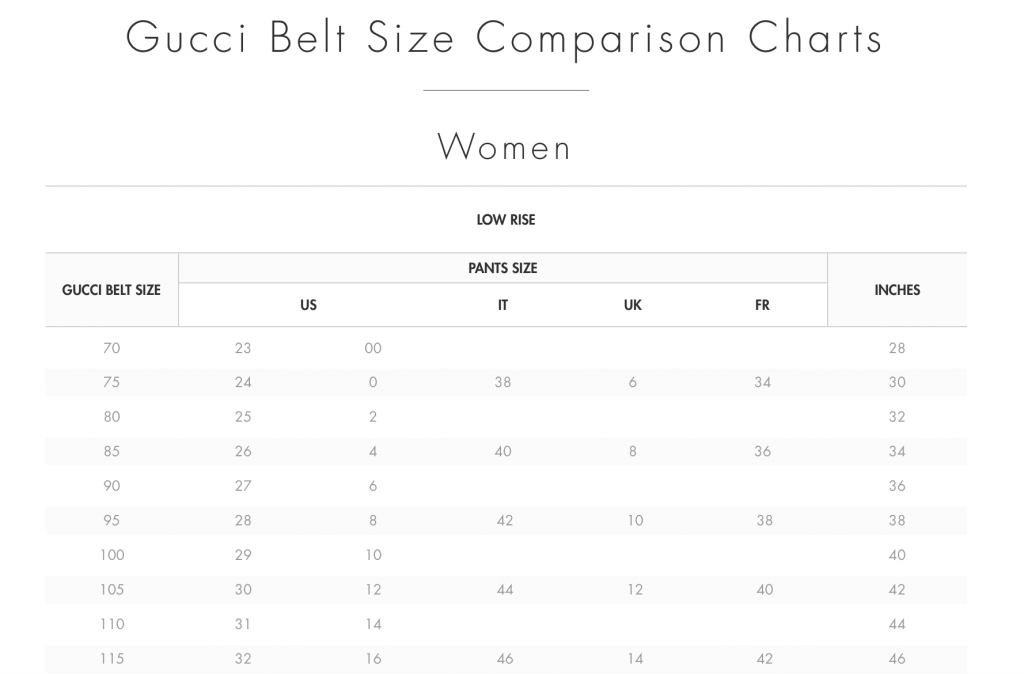
Task: Click belt size 85 cell
Action: point(112,451)
